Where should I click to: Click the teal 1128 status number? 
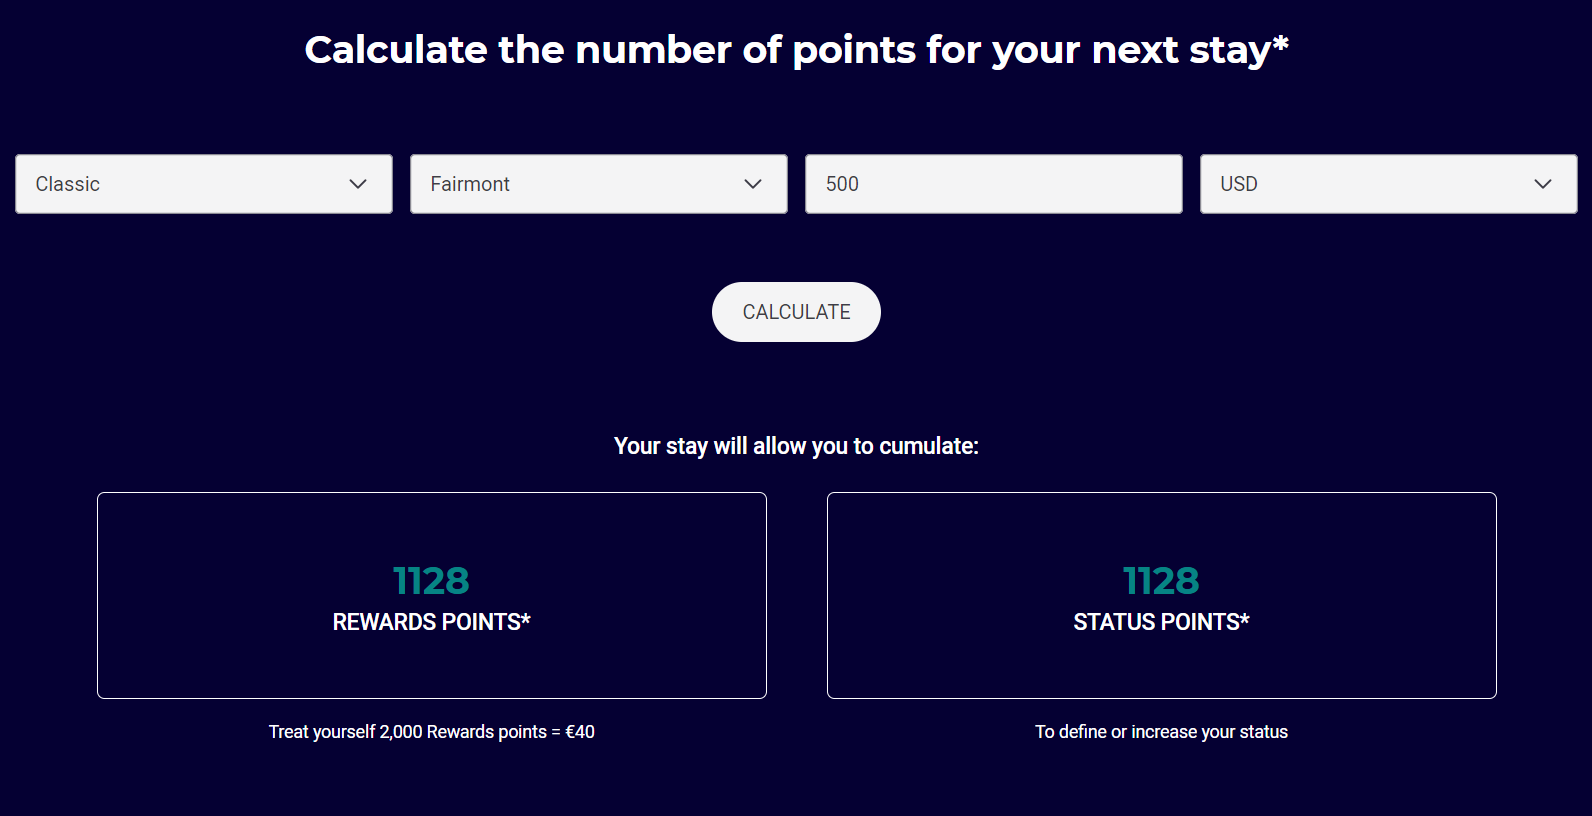pyautogui.click(x=1161, y=580)
